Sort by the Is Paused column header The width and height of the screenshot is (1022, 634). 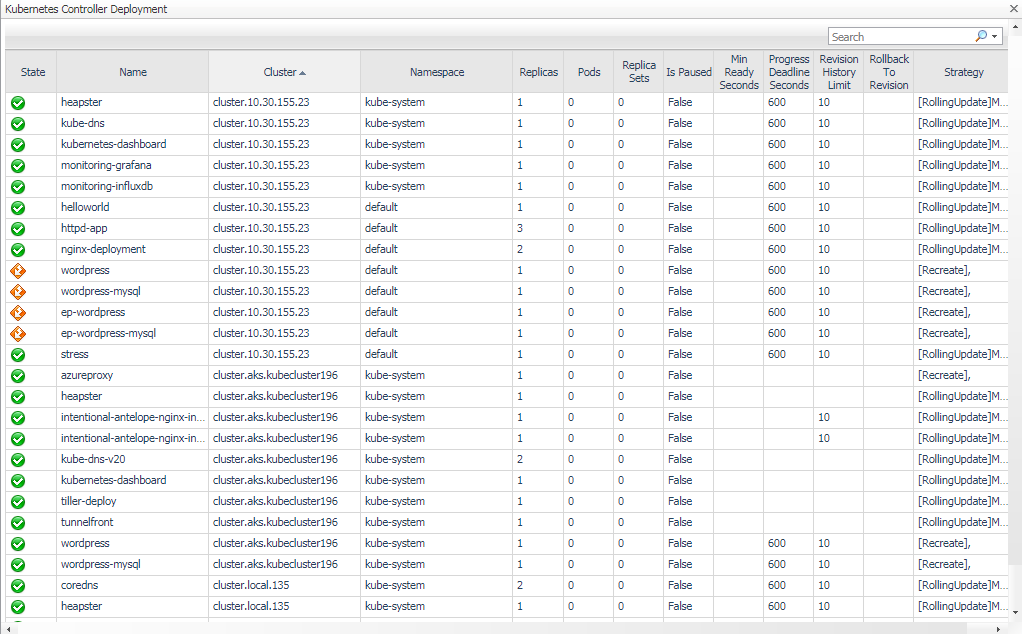click(x=688, y=72)
